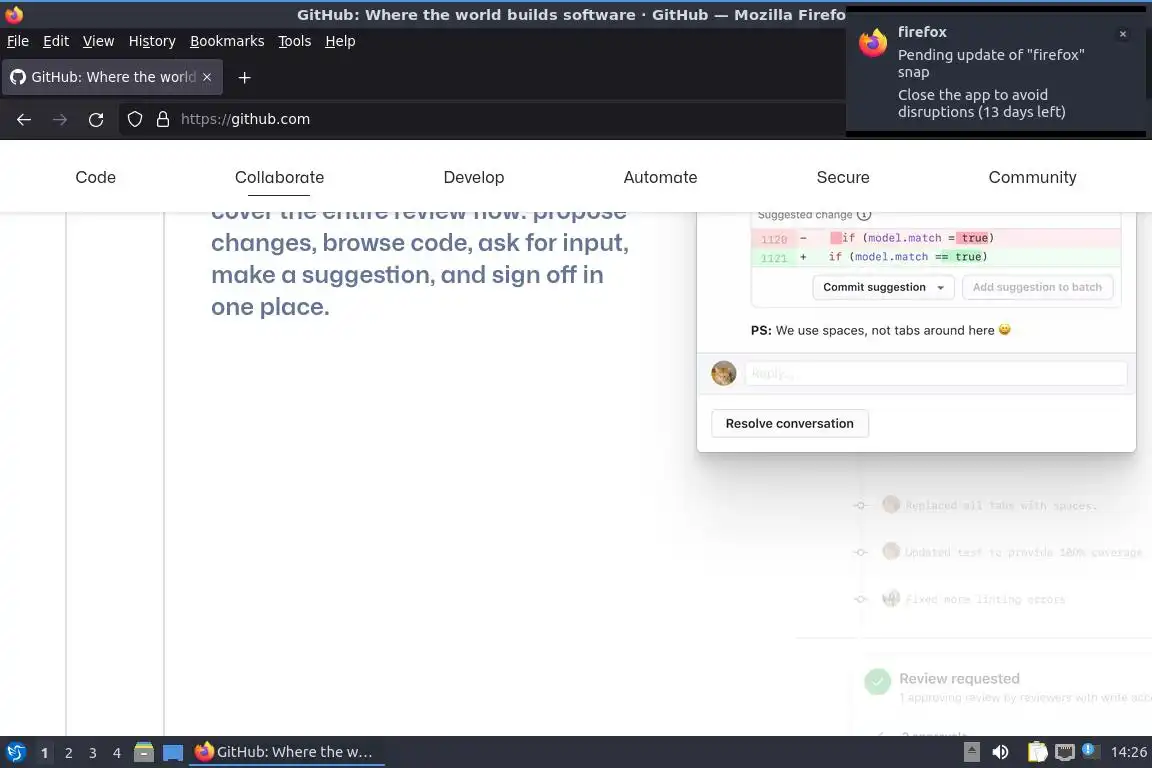This screenshot has width=1152, height=768.
Task: Open the tracking protection shield icon
Action: pyautogui.click(x=134, y=119)
